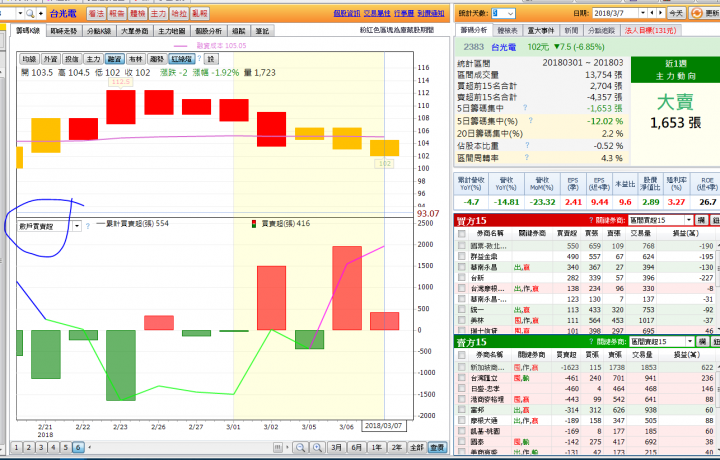Tick the 買方15 header select-all checkbox
The height and width of the screenshot is (460, 720).
pos(462,233)
